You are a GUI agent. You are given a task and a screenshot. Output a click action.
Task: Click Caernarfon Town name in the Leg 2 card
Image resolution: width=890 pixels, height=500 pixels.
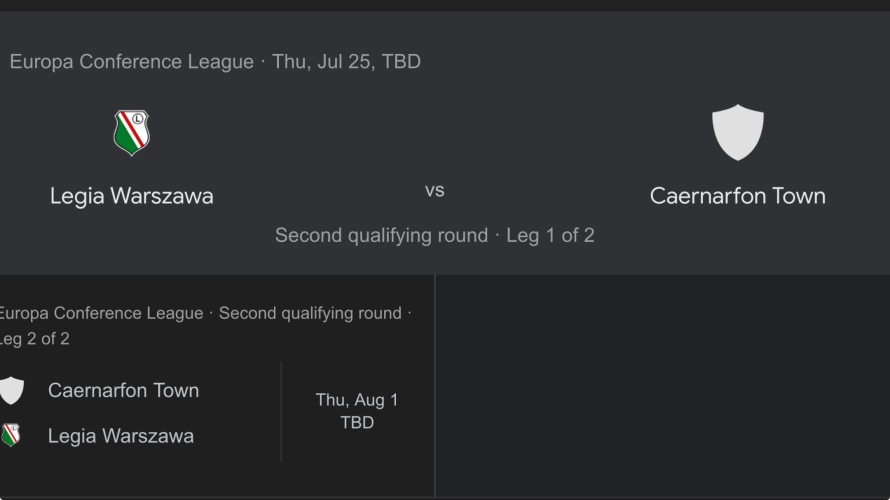click(x=123, y=390)
